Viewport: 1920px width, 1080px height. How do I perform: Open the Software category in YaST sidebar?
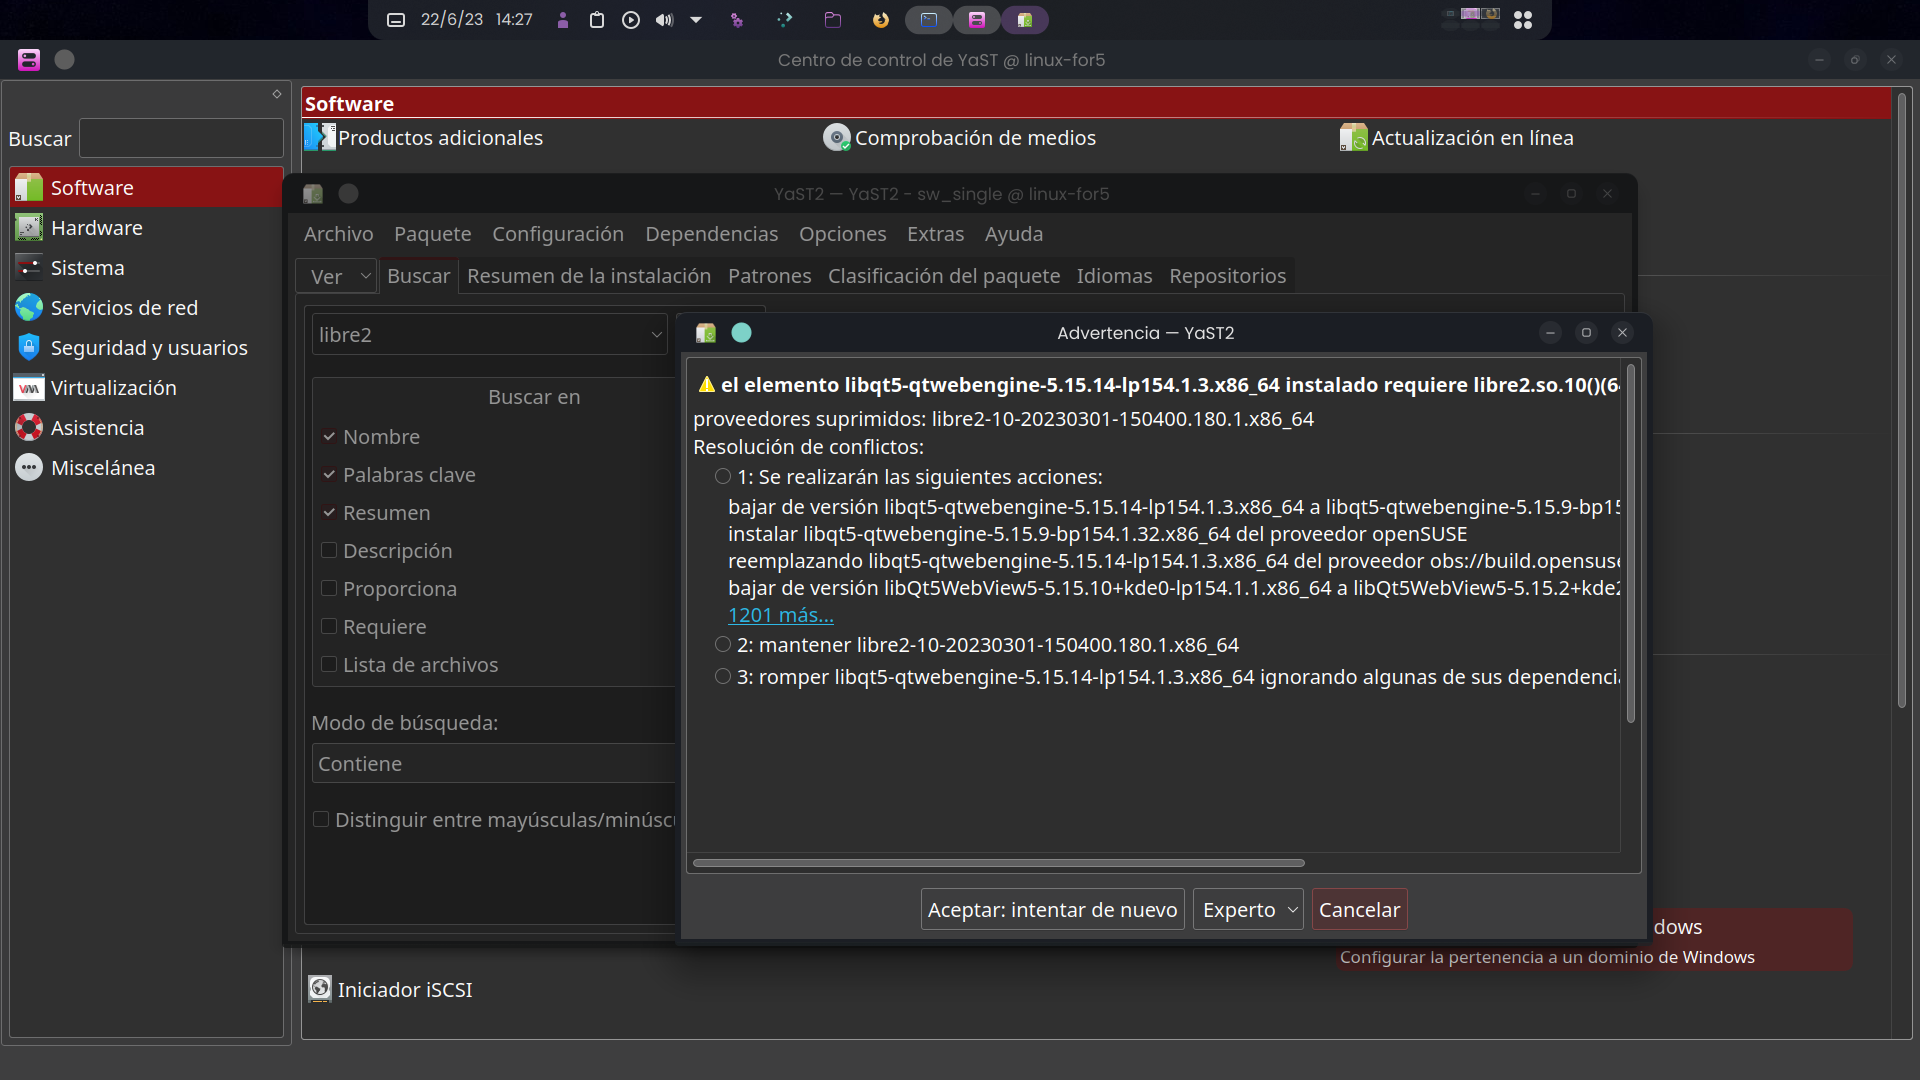(x=146, y=188)
